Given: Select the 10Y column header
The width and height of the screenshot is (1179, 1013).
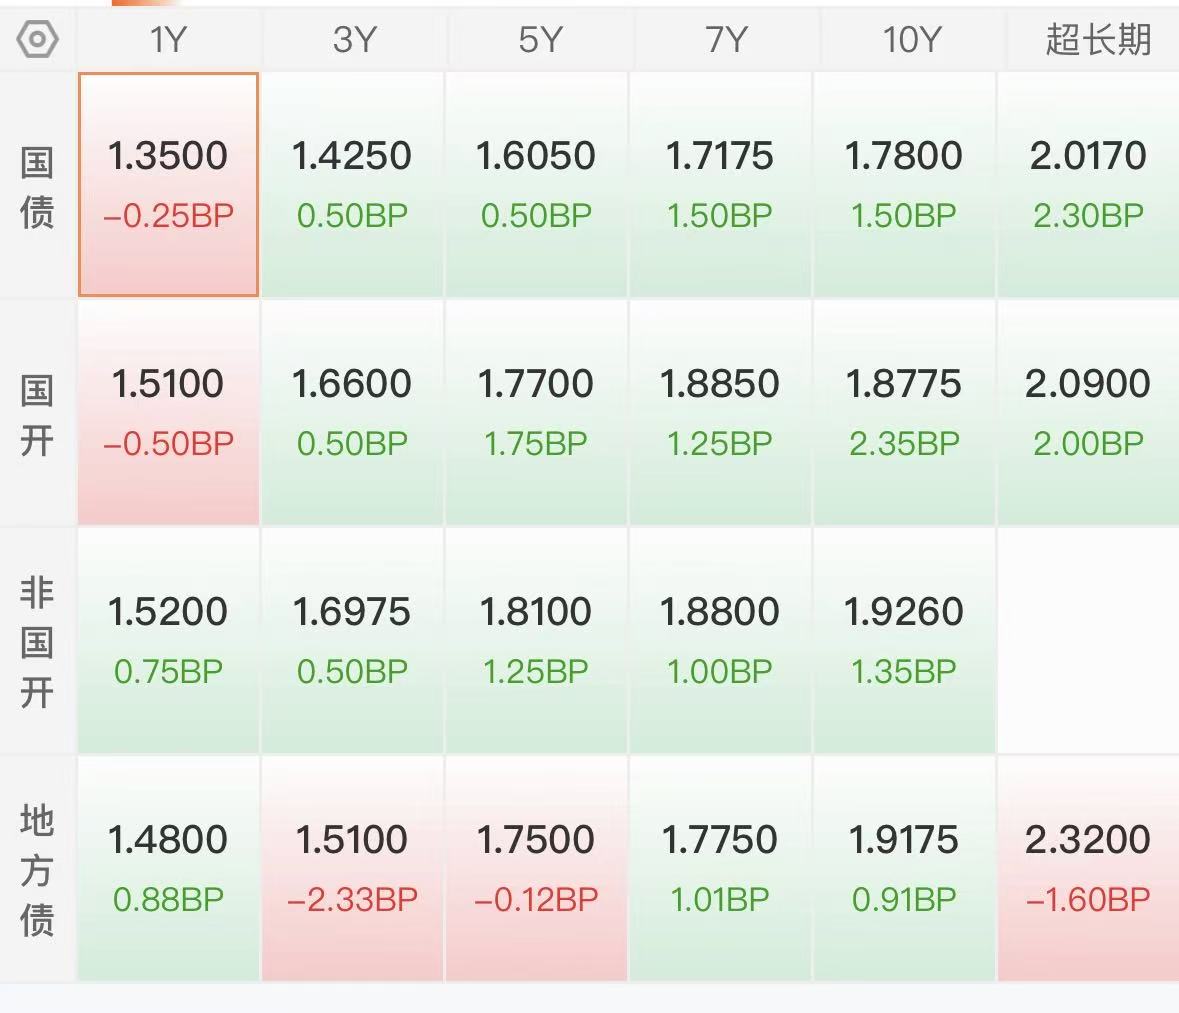Looking at the screenshot, I should (911, 39).
